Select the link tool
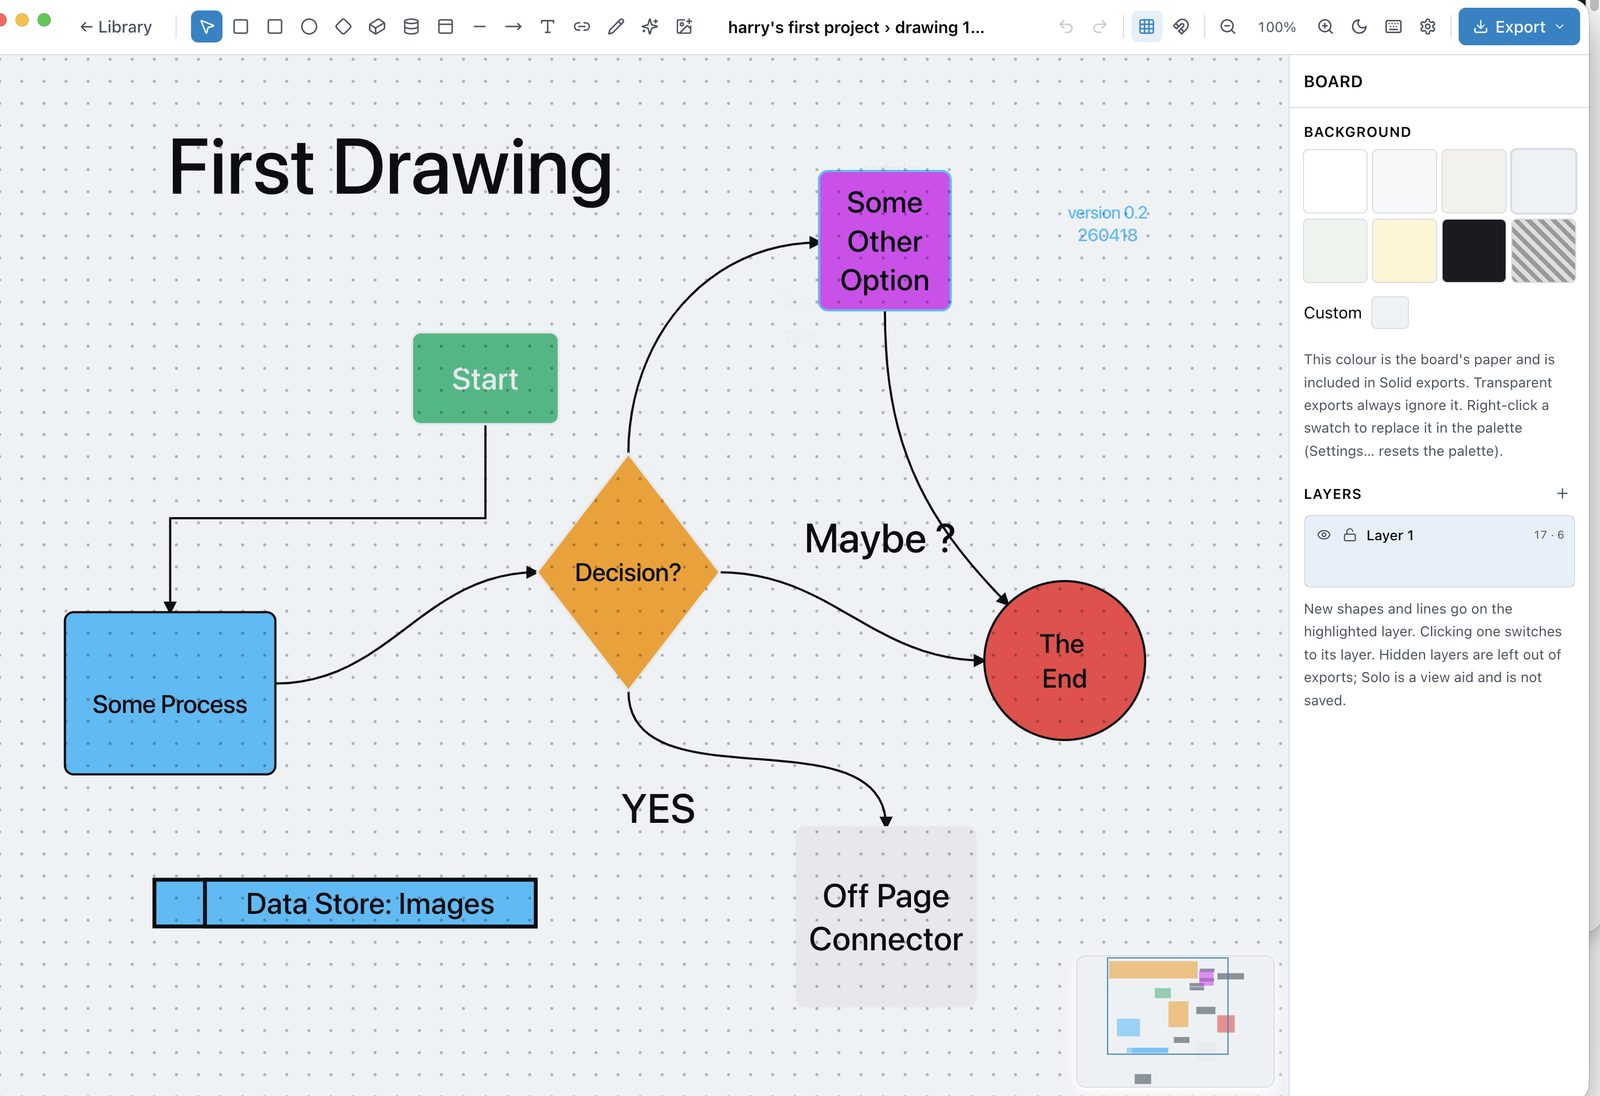1600x1096 pixels. (582, 27)
